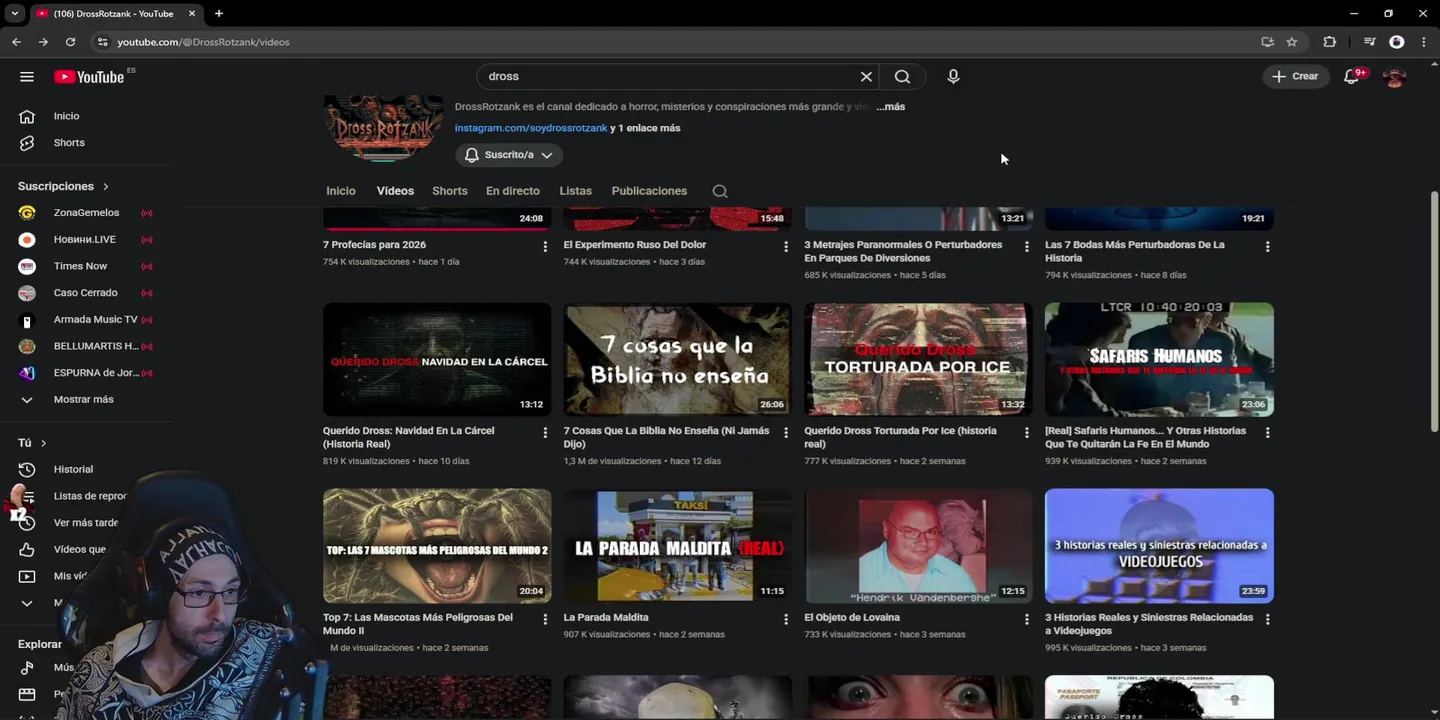1440x720 pixels.
Task: Expand Mostrar más subscriptions
Action: 83,399
